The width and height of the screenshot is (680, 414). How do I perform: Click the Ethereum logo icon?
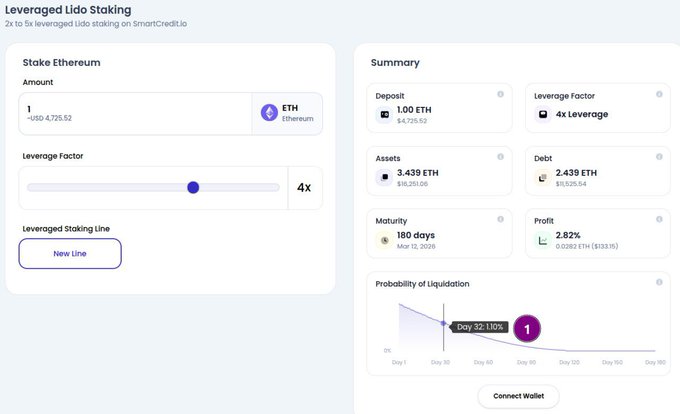(x=269, y=113)
